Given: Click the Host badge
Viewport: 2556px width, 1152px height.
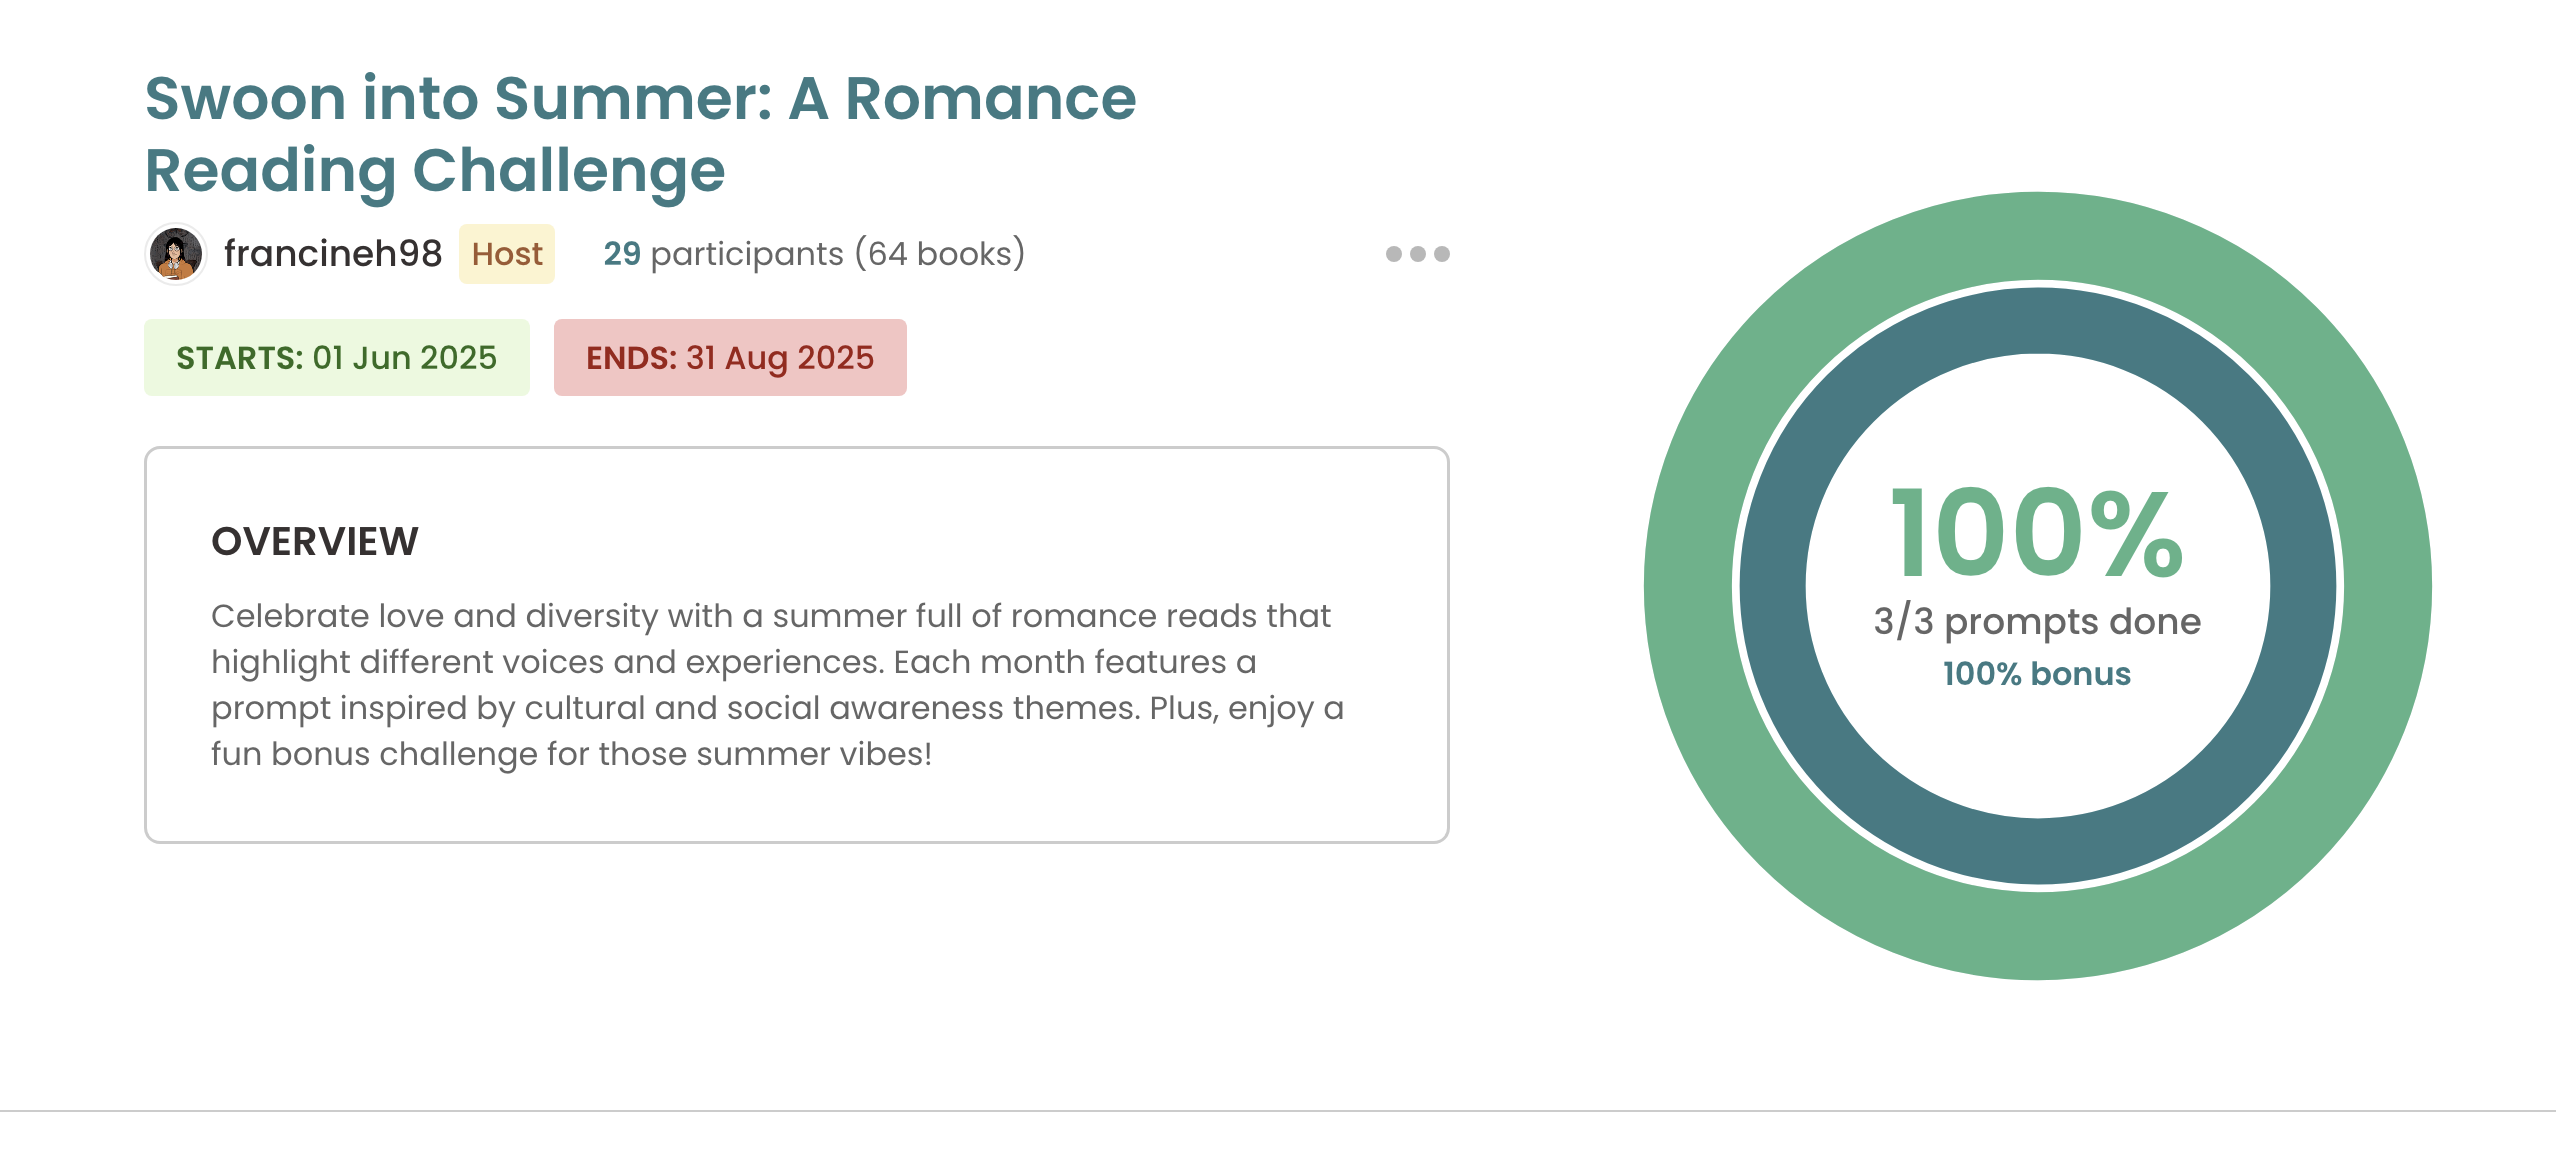Looking at the screenshot, I should click(x=507, y=254).
